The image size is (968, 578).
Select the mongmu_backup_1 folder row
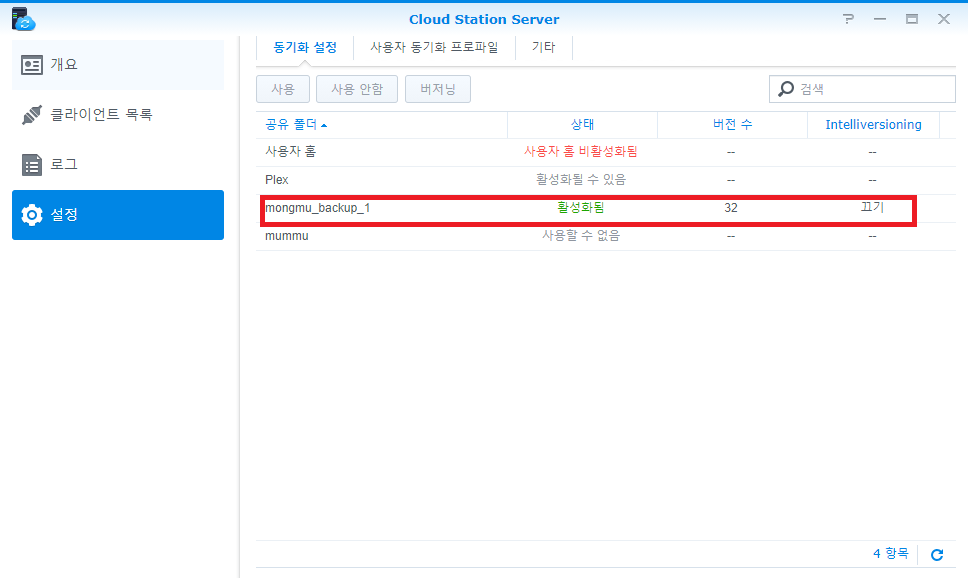tap(606, 208)
